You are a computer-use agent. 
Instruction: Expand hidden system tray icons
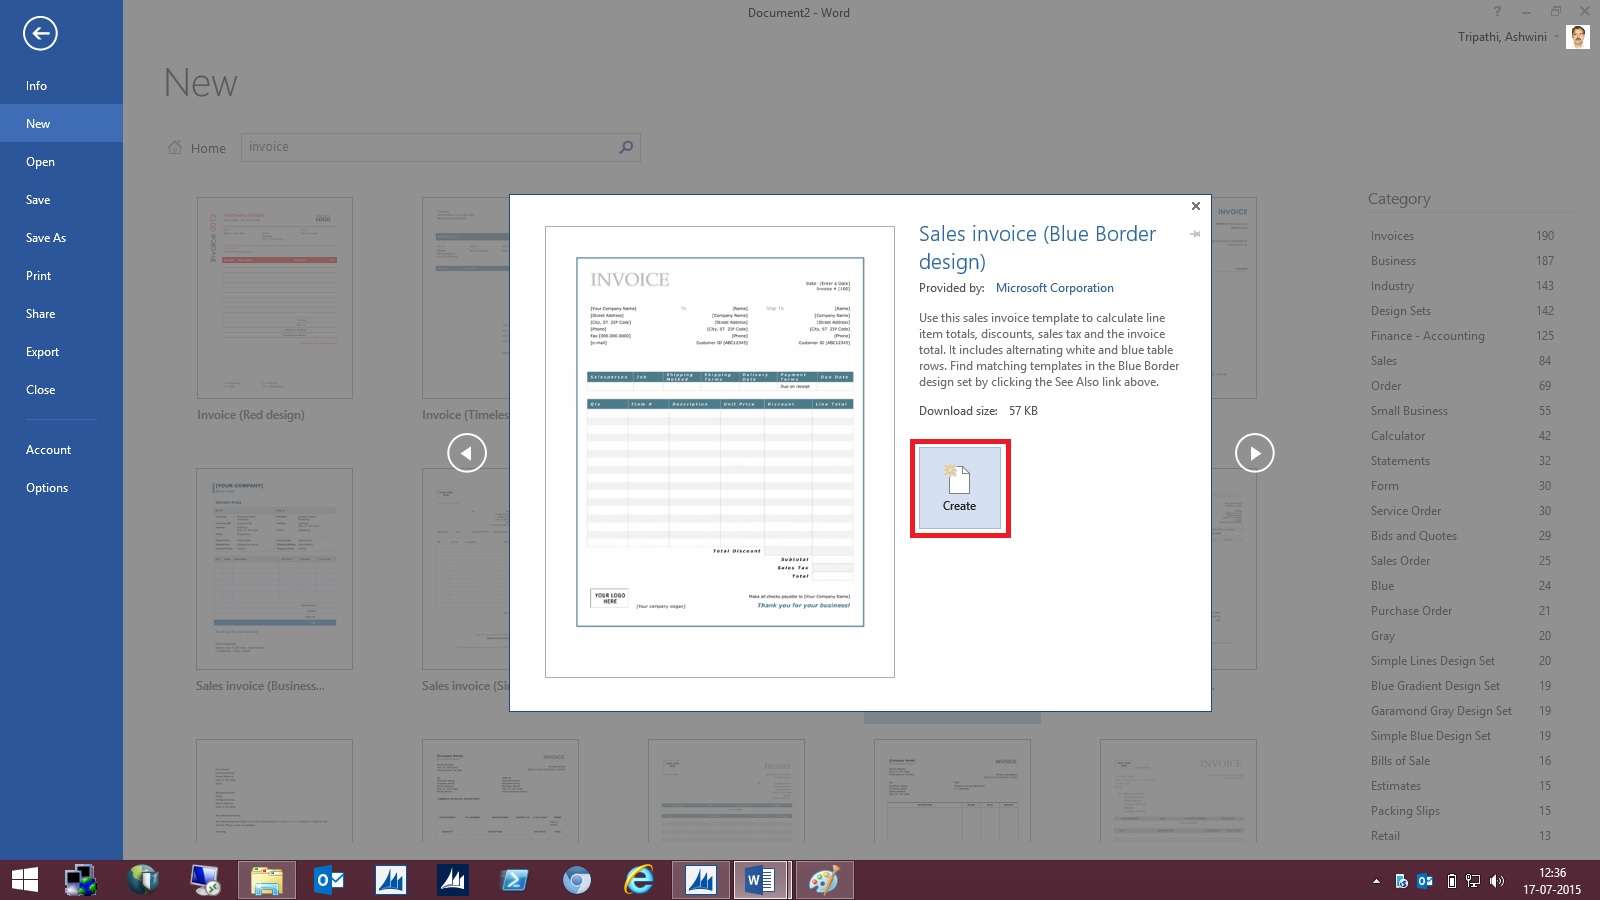[x=1377, y=881]
